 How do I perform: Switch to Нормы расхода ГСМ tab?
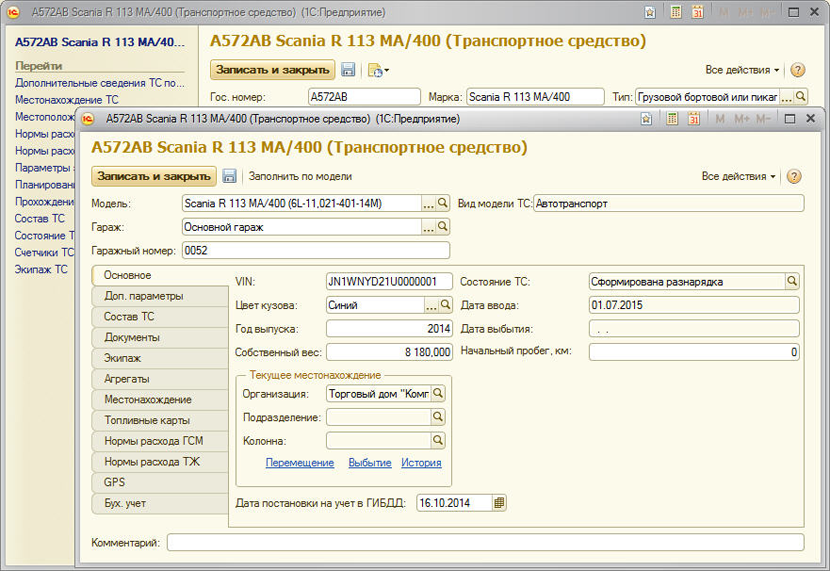[x=160, y=441]
